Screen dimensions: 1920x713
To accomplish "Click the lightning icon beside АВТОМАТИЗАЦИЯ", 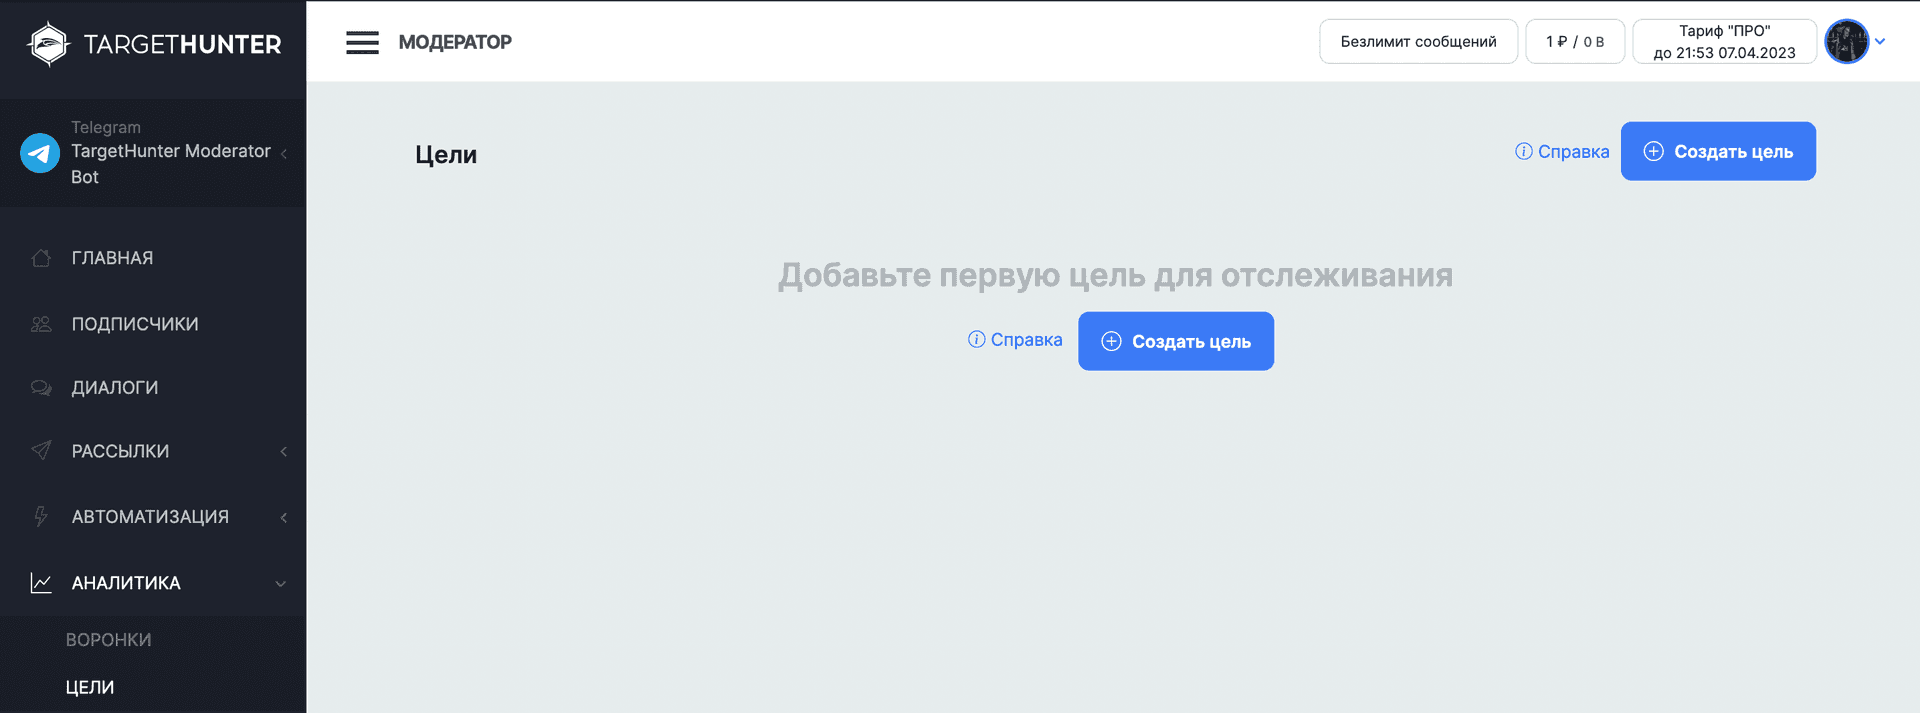I will coord(41,517).
